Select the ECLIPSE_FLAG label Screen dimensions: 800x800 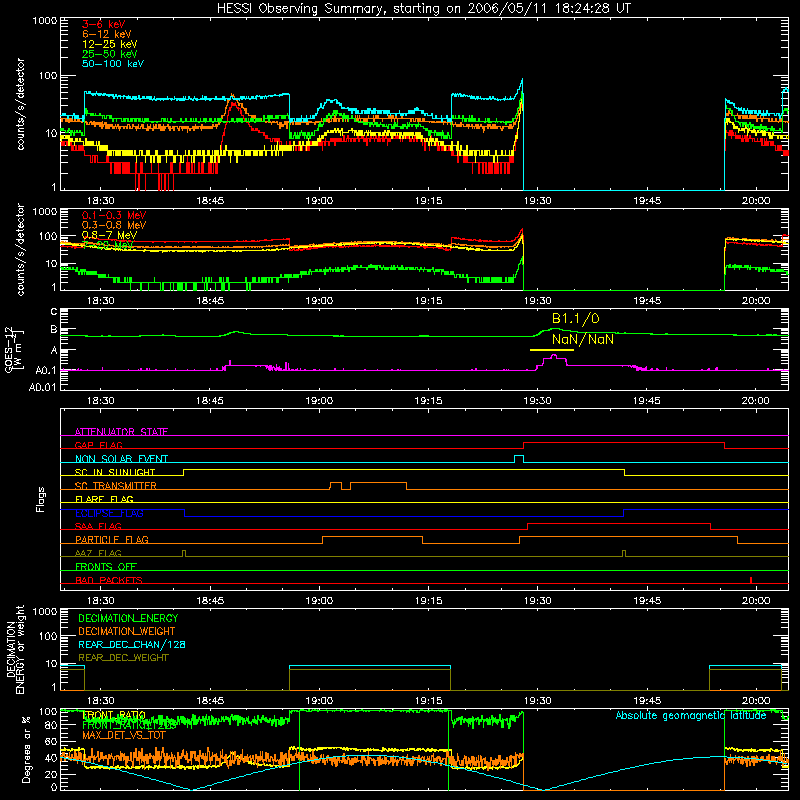tap(109, 513)
